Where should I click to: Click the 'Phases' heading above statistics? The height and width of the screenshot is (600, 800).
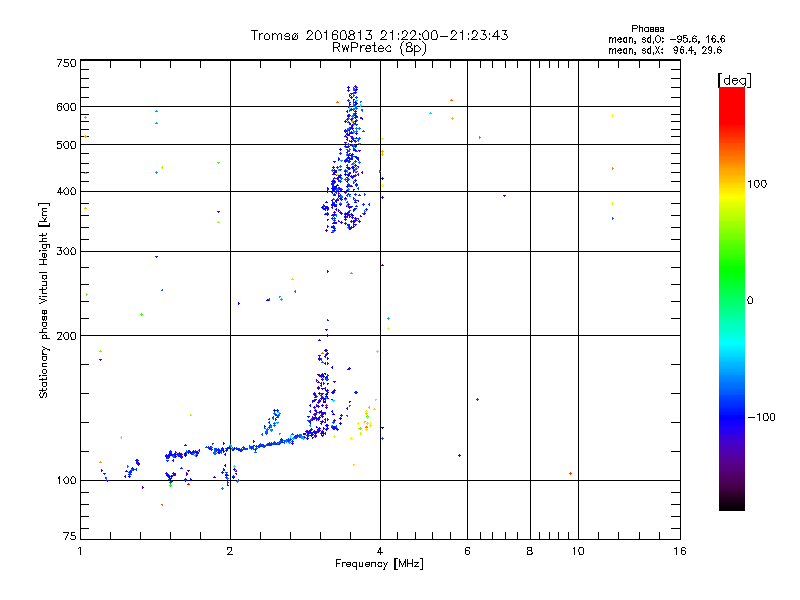pyautogui.click(x=647, y=29)
